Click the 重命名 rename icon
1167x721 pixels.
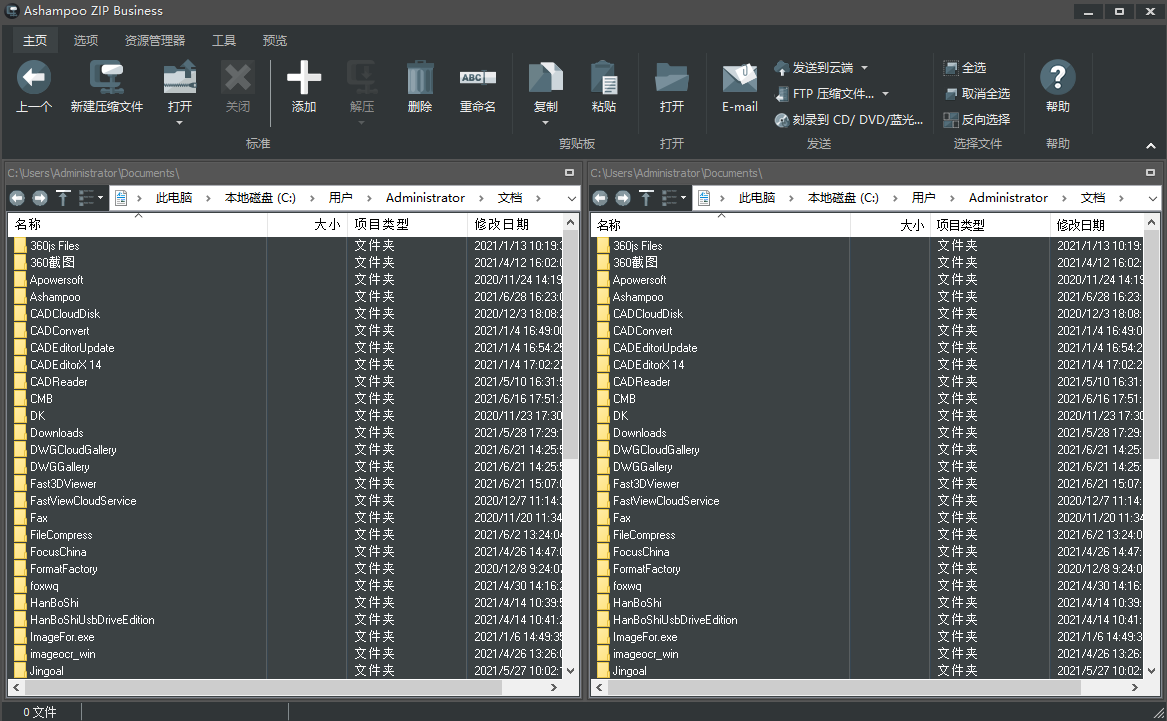pos(478,77)
